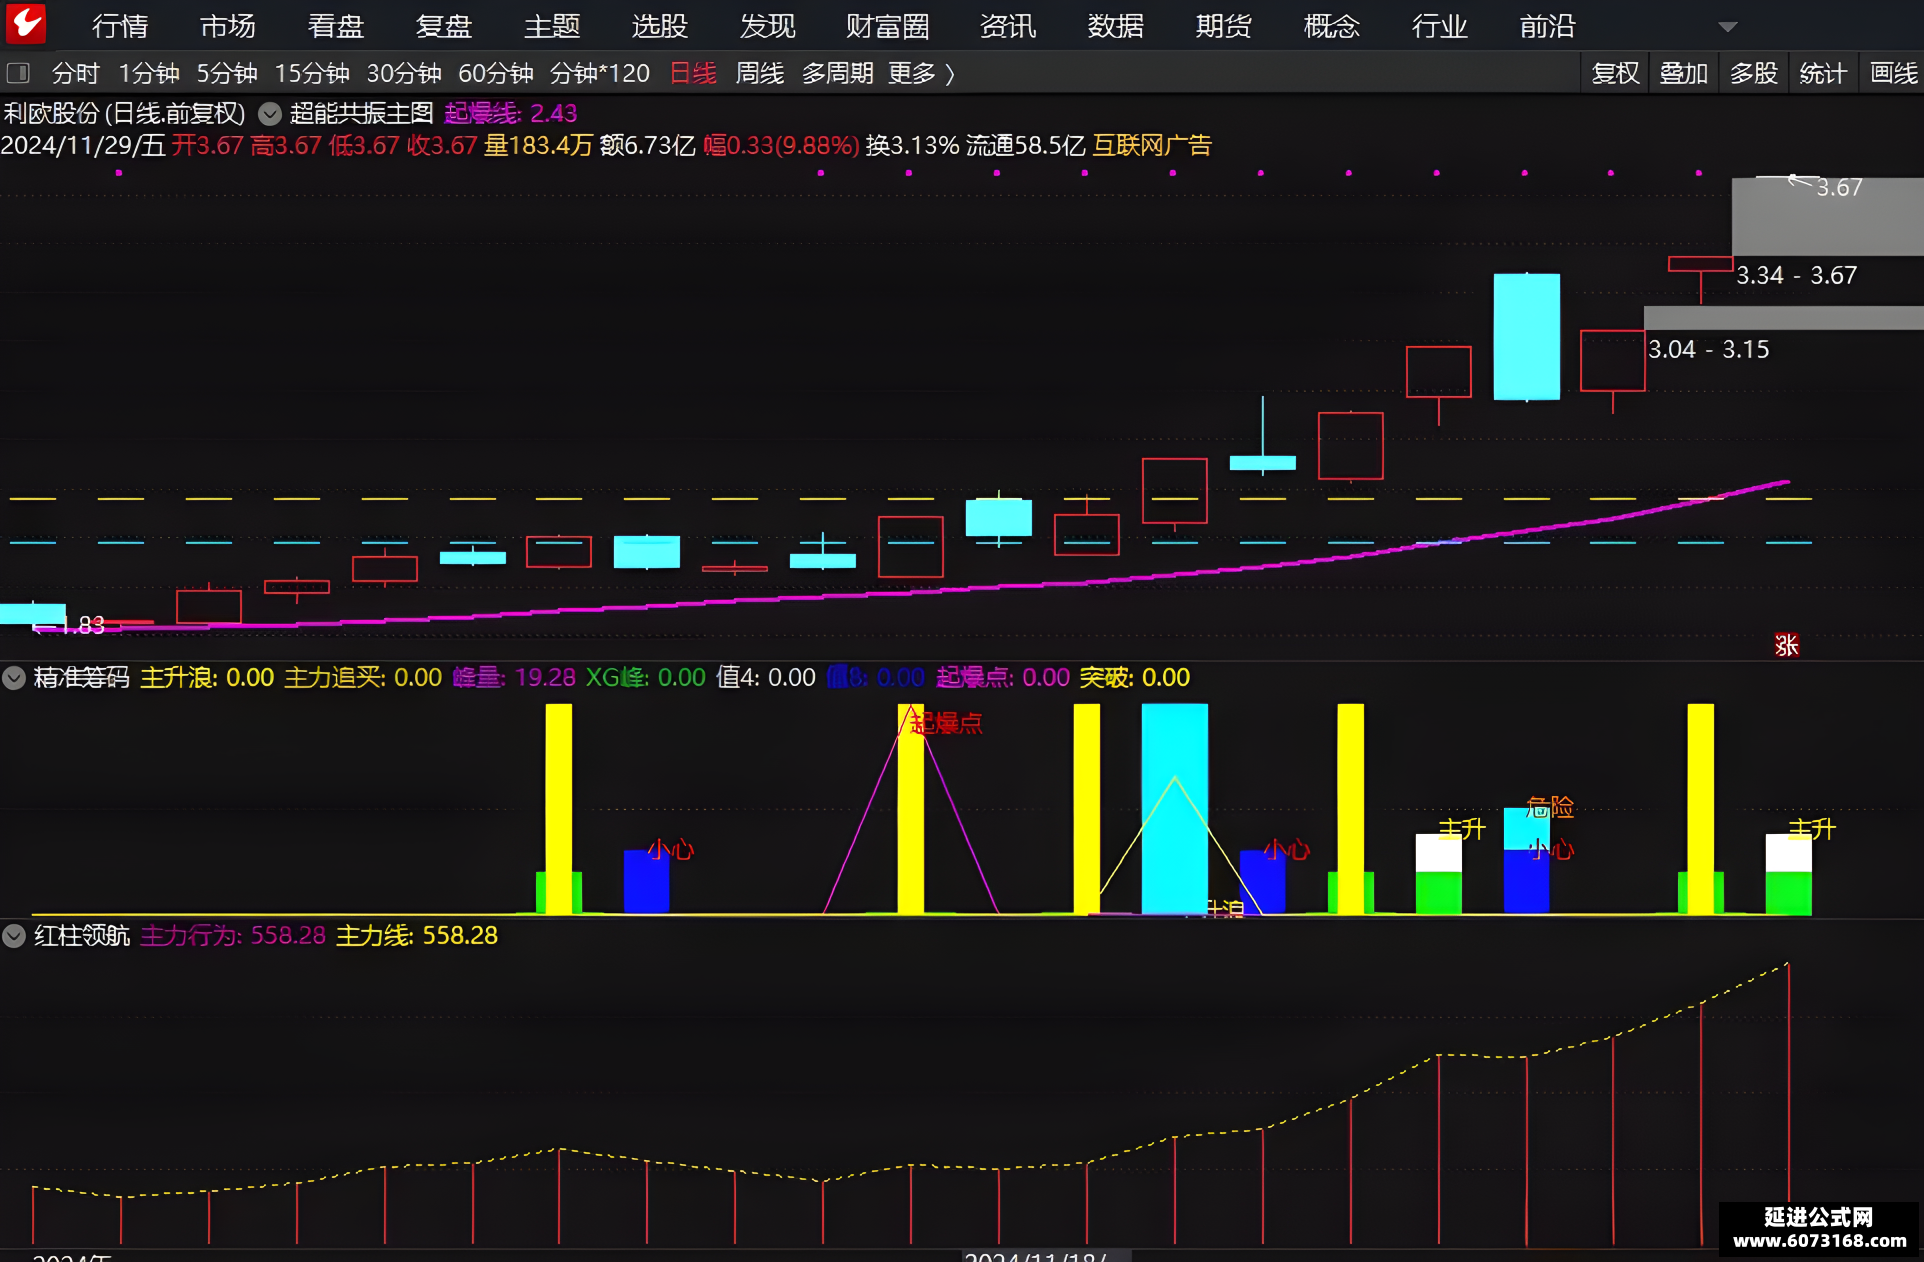Open the 行情 menu
This screenshot has width=1924, height=1262.
click(x=120, y=26)
